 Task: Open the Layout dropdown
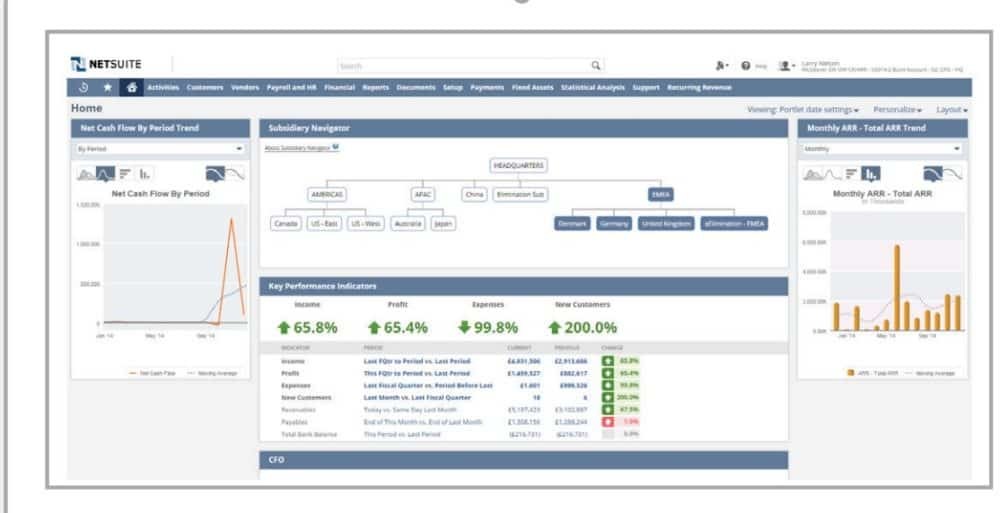click(951, 108)
